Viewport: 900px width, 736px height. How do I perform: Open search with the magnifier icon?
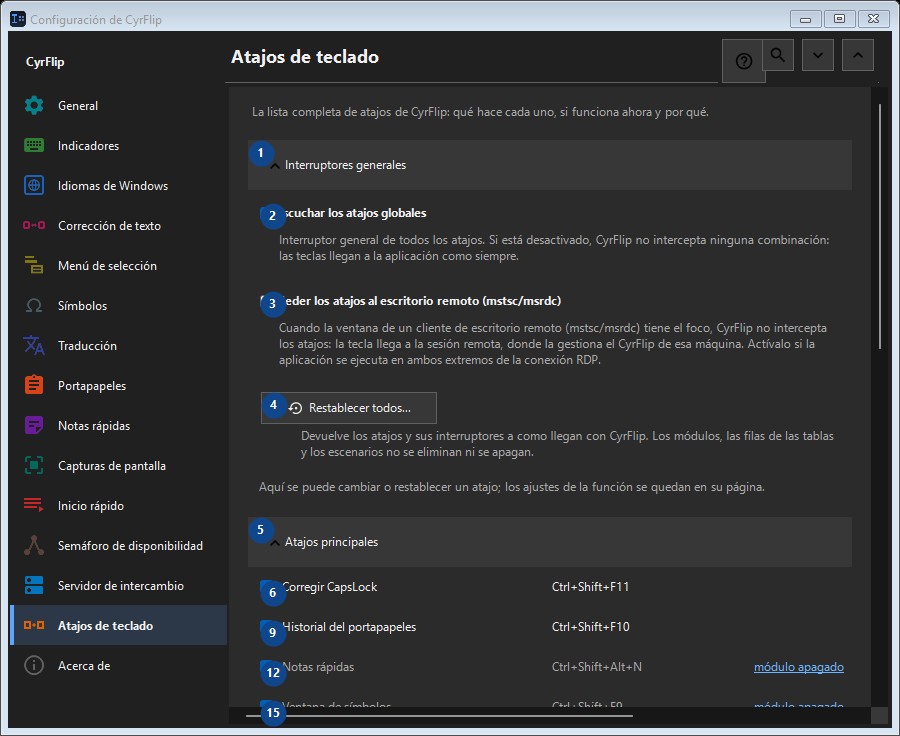click(778, 55)
